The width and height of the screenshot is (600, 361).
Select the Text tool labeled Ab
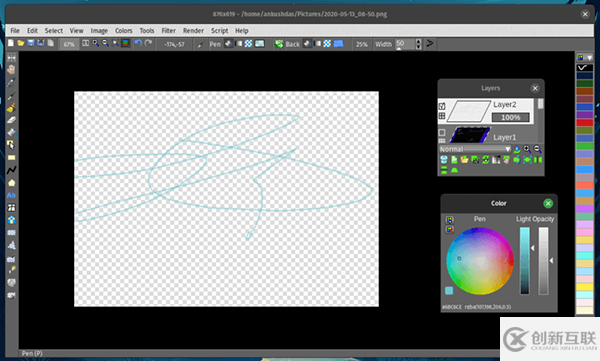(x=11, y=195)
